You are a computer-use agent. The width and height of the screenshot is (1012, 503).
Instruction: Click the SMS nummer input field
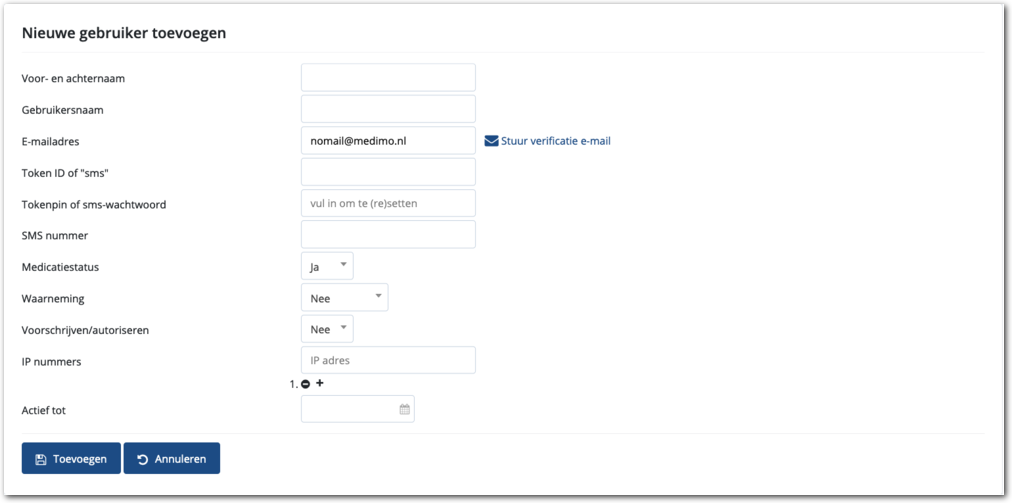(388, 234)
